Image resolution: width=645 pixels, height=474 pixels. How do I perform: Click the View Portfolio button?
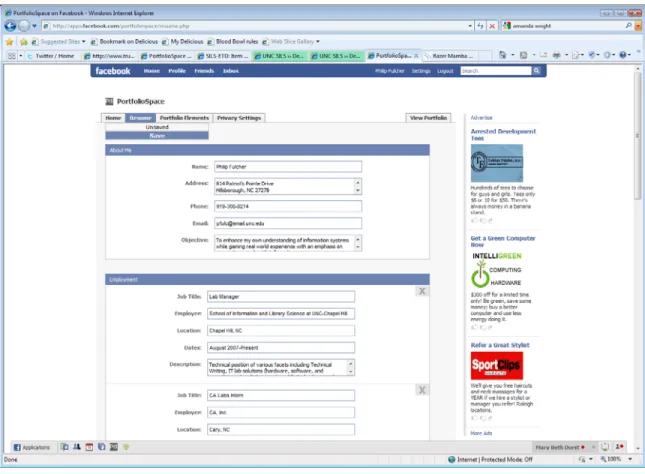click(428, 118)
